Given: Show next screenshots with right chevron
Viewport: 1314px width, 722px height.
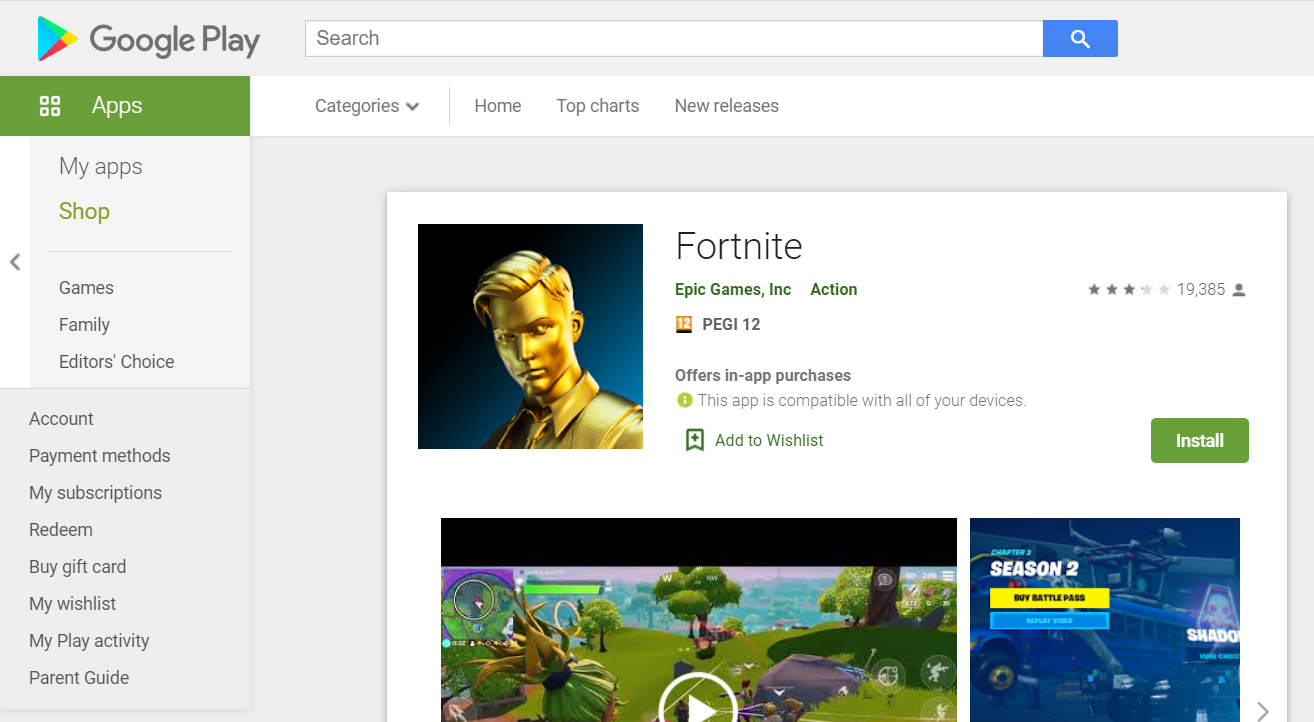Looking at the screenshot, I should 1263,711.
